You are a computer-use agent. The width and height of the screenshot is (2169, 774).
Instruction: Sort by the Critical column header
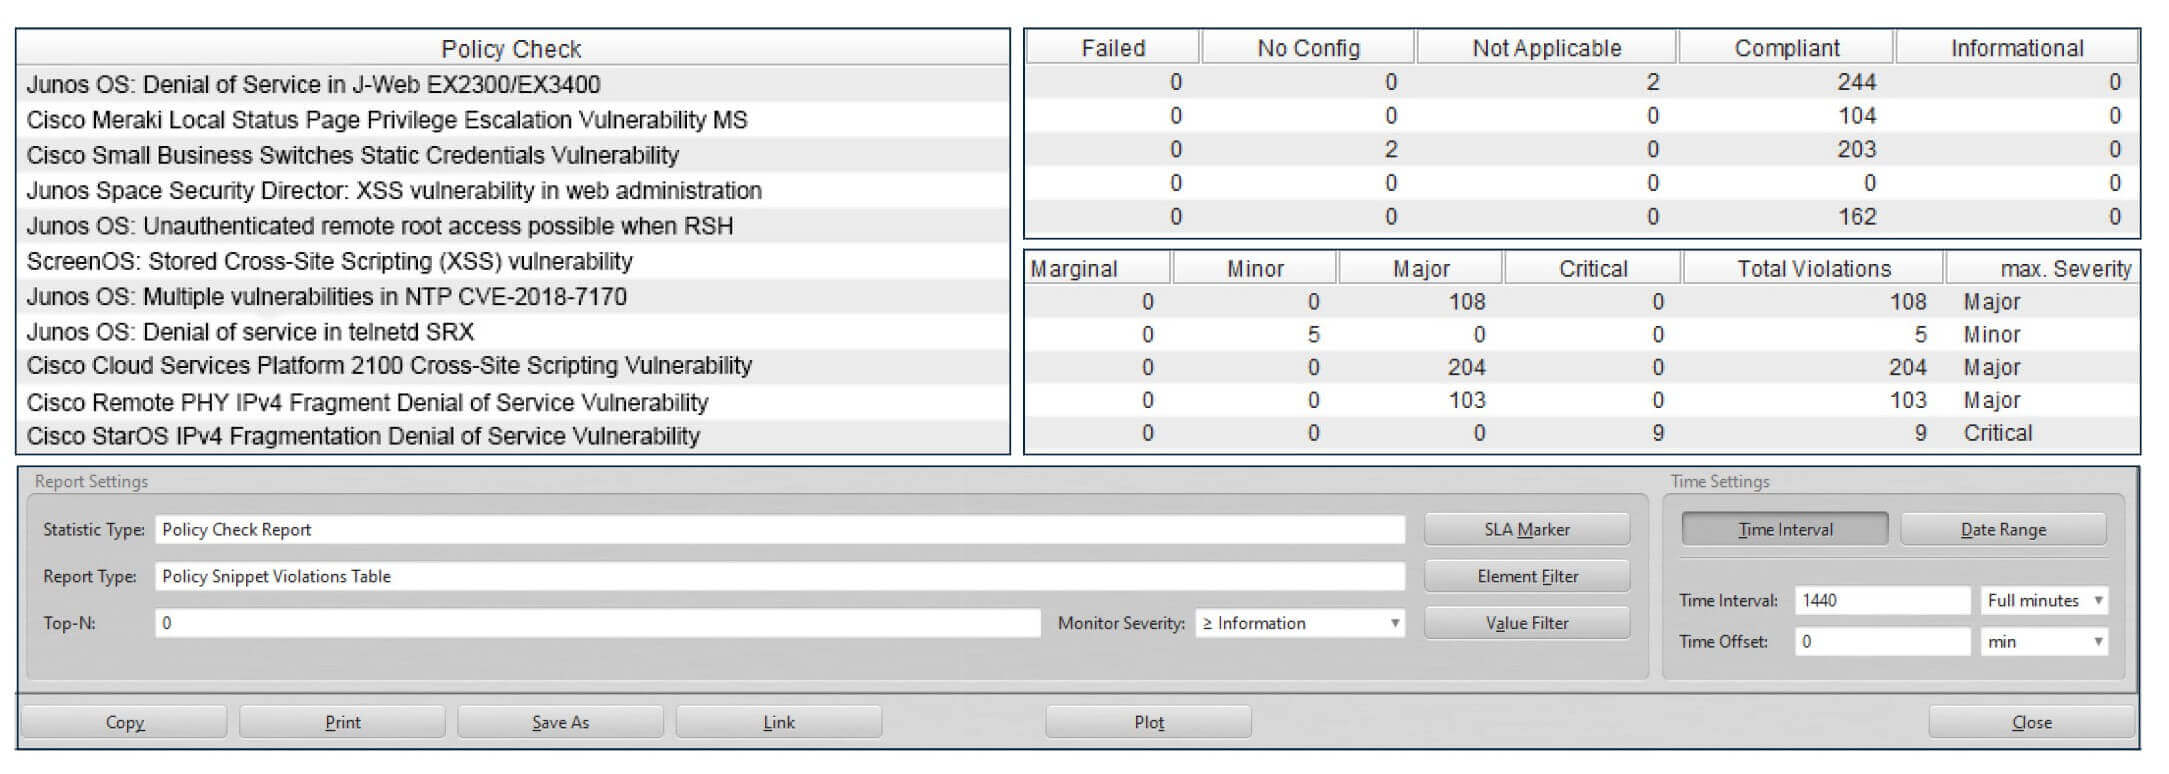tap(1593, 268)
